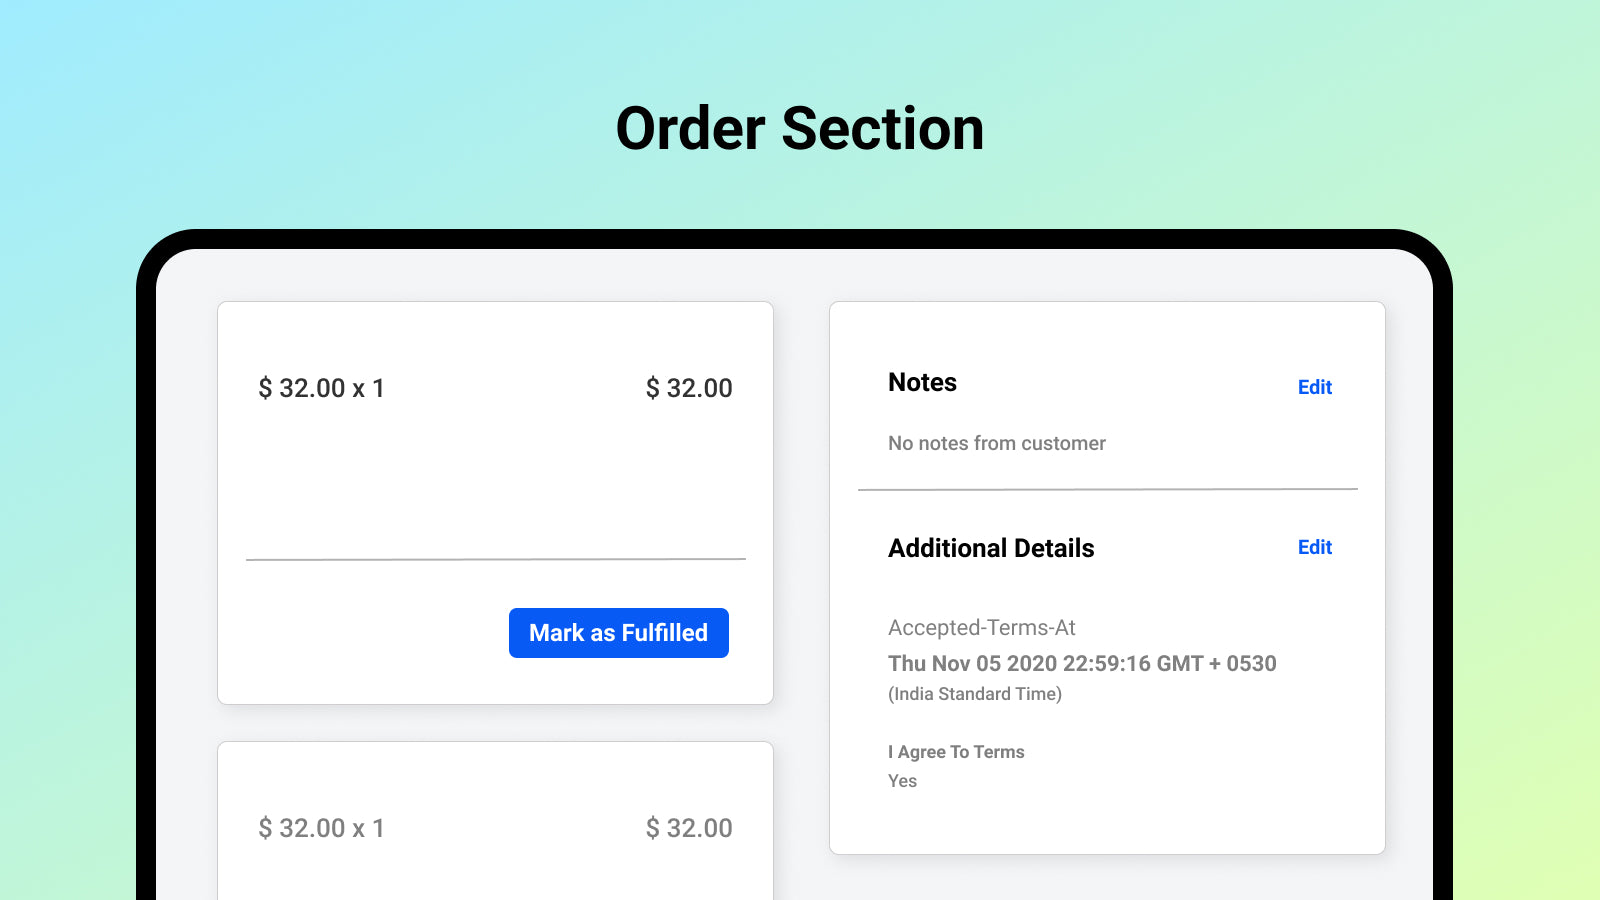1600x900 pixels.
Task: Open the second order card below
Action: [495, 820]
